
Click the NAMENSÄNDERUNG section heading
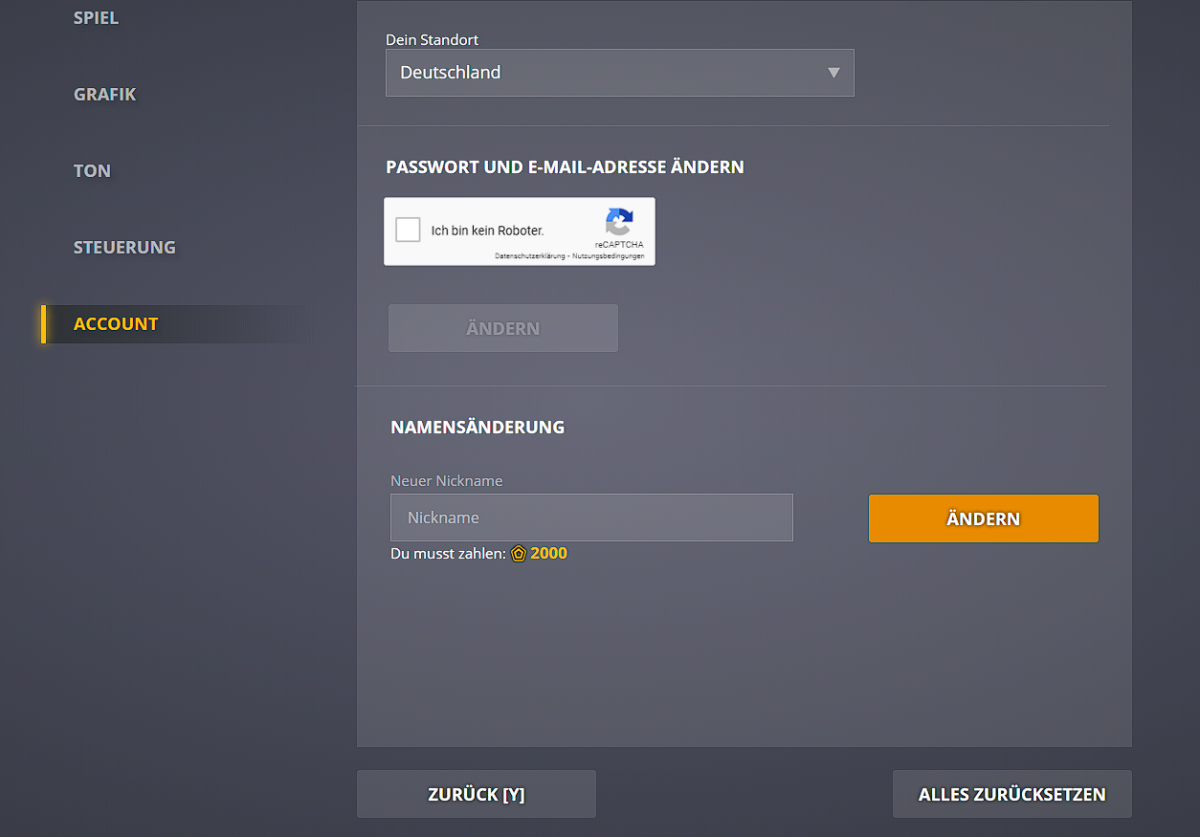point(477,427)
